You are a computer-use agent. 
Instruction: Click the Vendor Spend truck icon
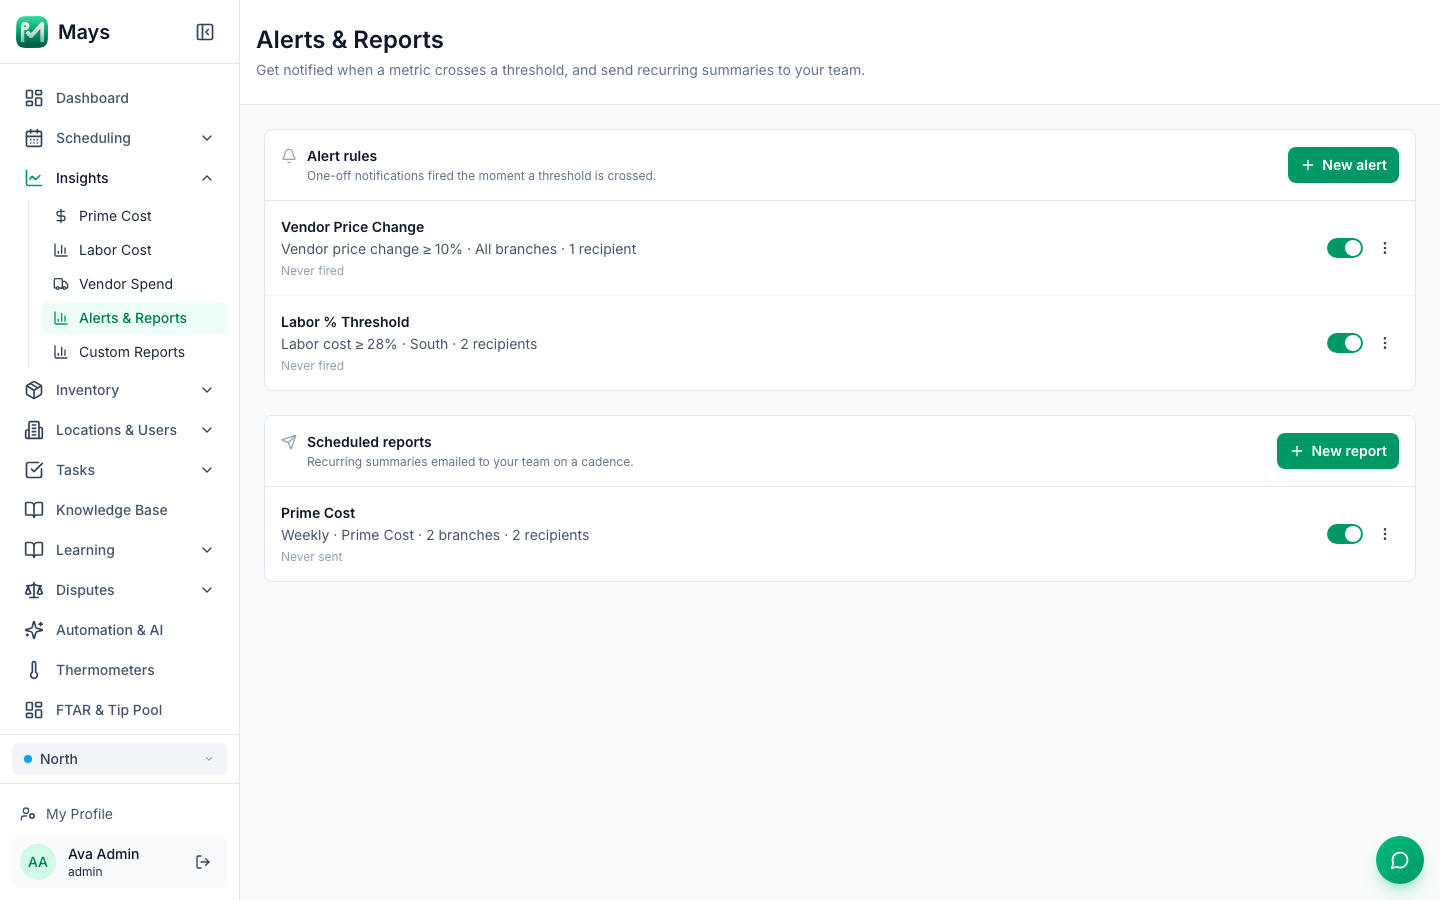(61, 284)
